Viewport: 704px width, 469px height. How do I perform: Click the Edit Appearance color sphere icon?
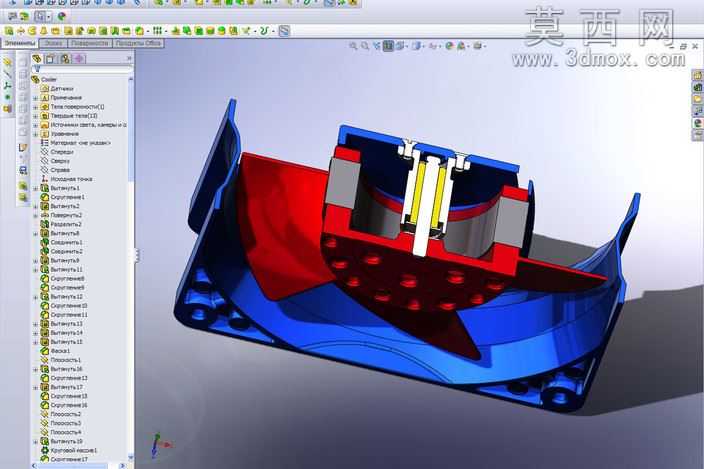449,46
